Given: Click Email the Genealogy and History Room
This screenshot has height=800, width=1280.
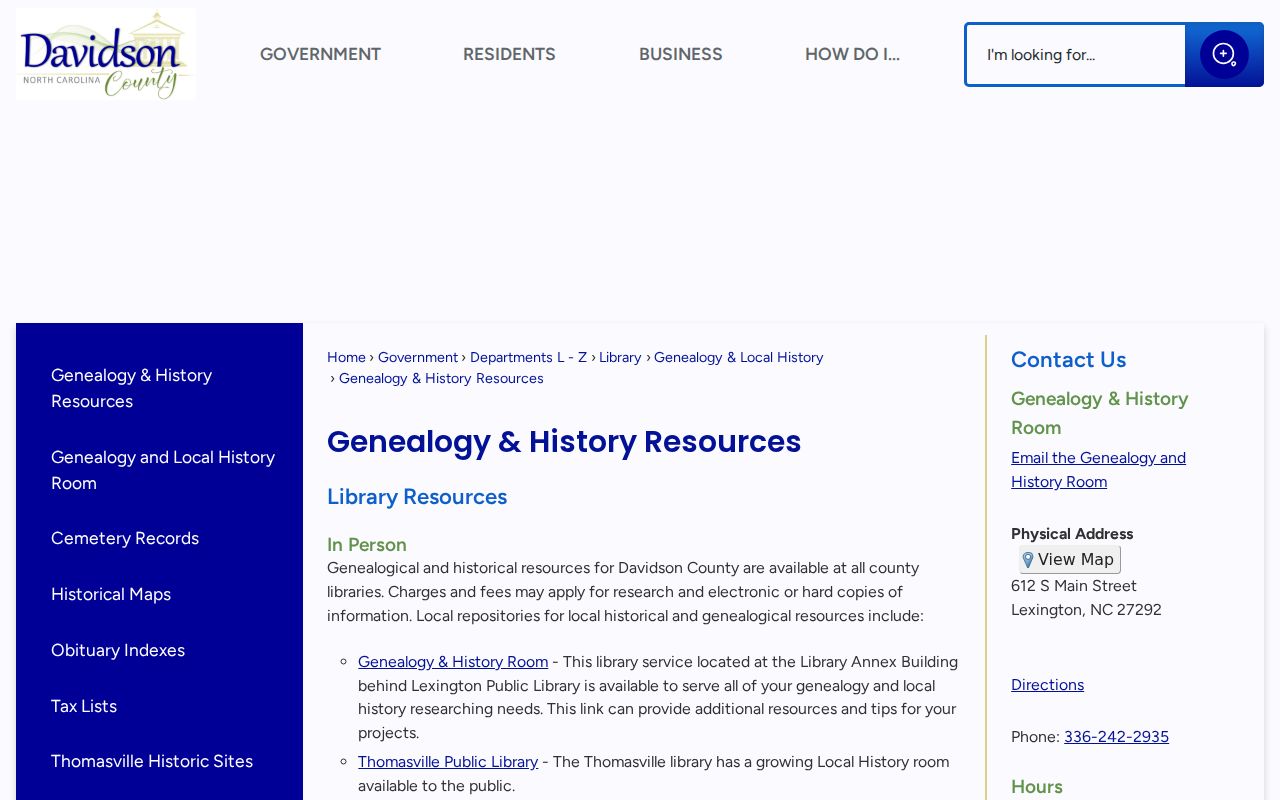Looking at the screenshot, I should pos(1098,470).
